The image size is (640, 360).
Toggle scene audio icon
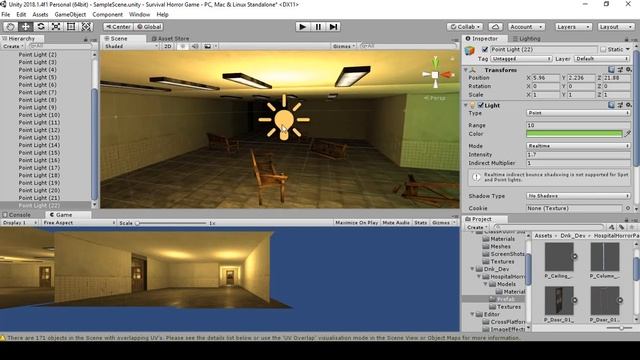pyautogui.click(x=195, y=46)
